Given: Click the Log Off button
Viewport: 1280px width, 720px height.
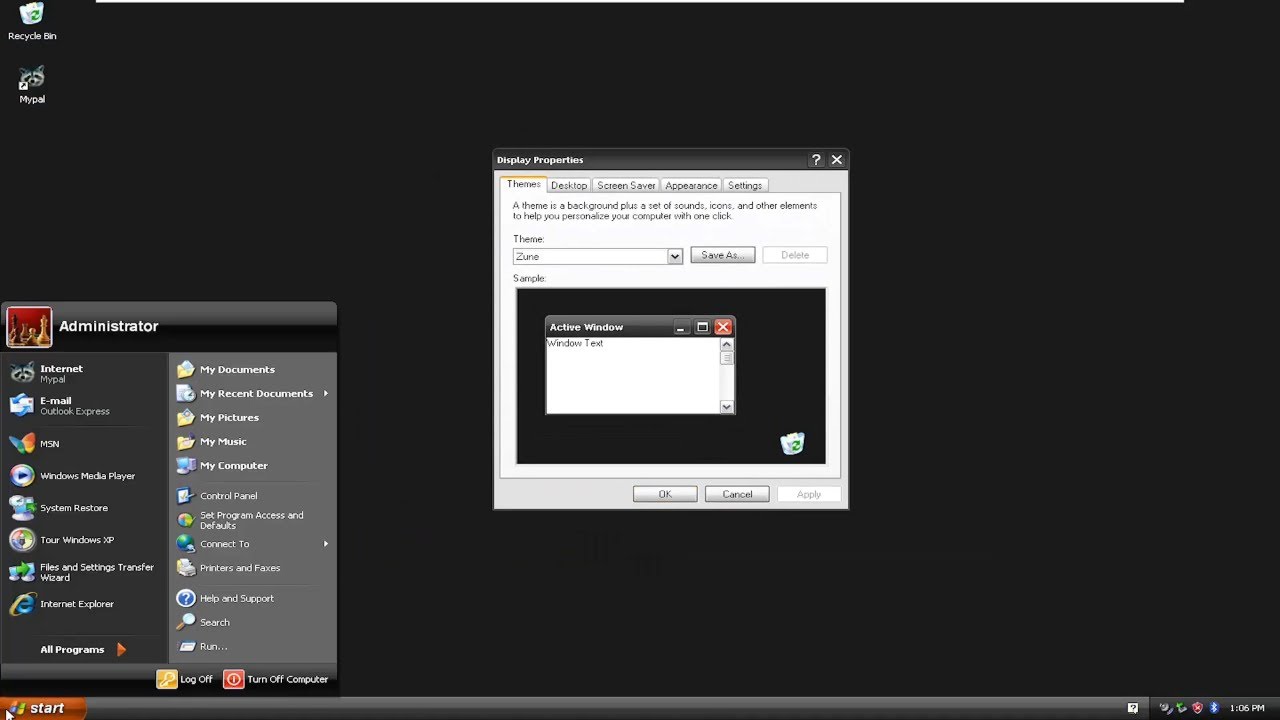Looking at the screenshot, I should [x=185, y=679].
